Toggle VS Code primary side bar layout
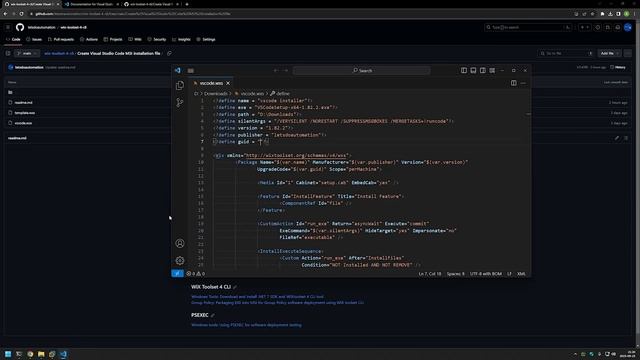The width and height of the screenshot is (640, 360). pos(464,71)
